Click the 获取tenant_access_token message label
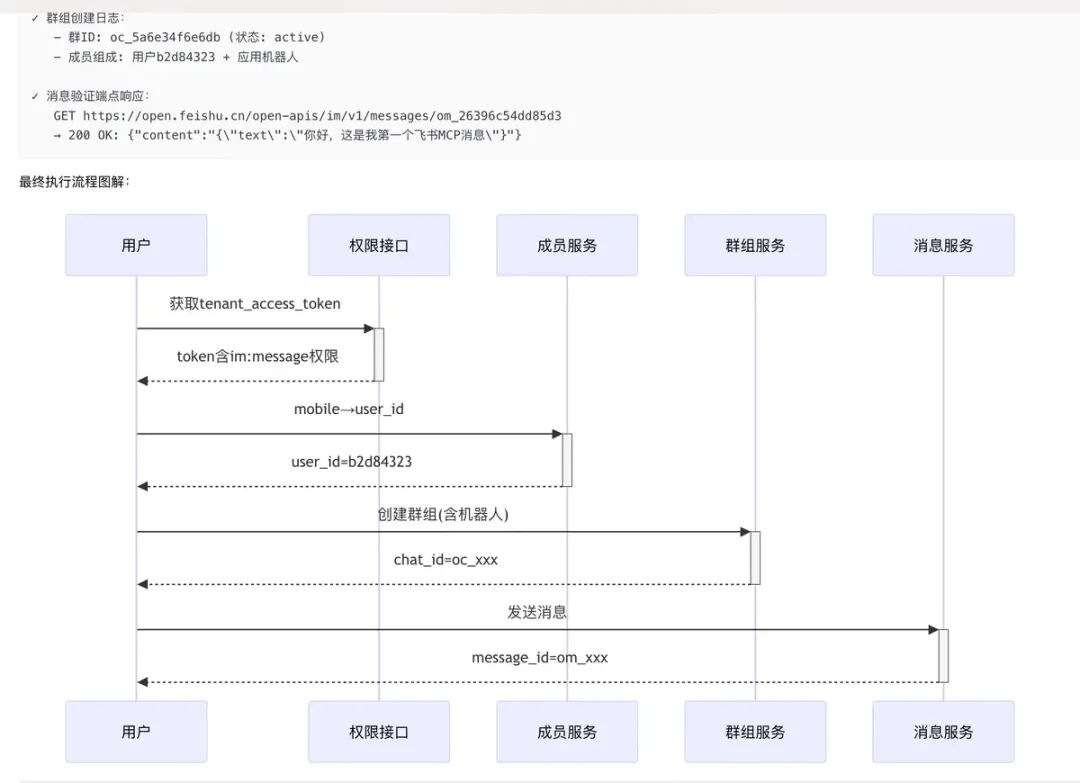This screenshot has width=1080, height=783. [x=255, y=304]
